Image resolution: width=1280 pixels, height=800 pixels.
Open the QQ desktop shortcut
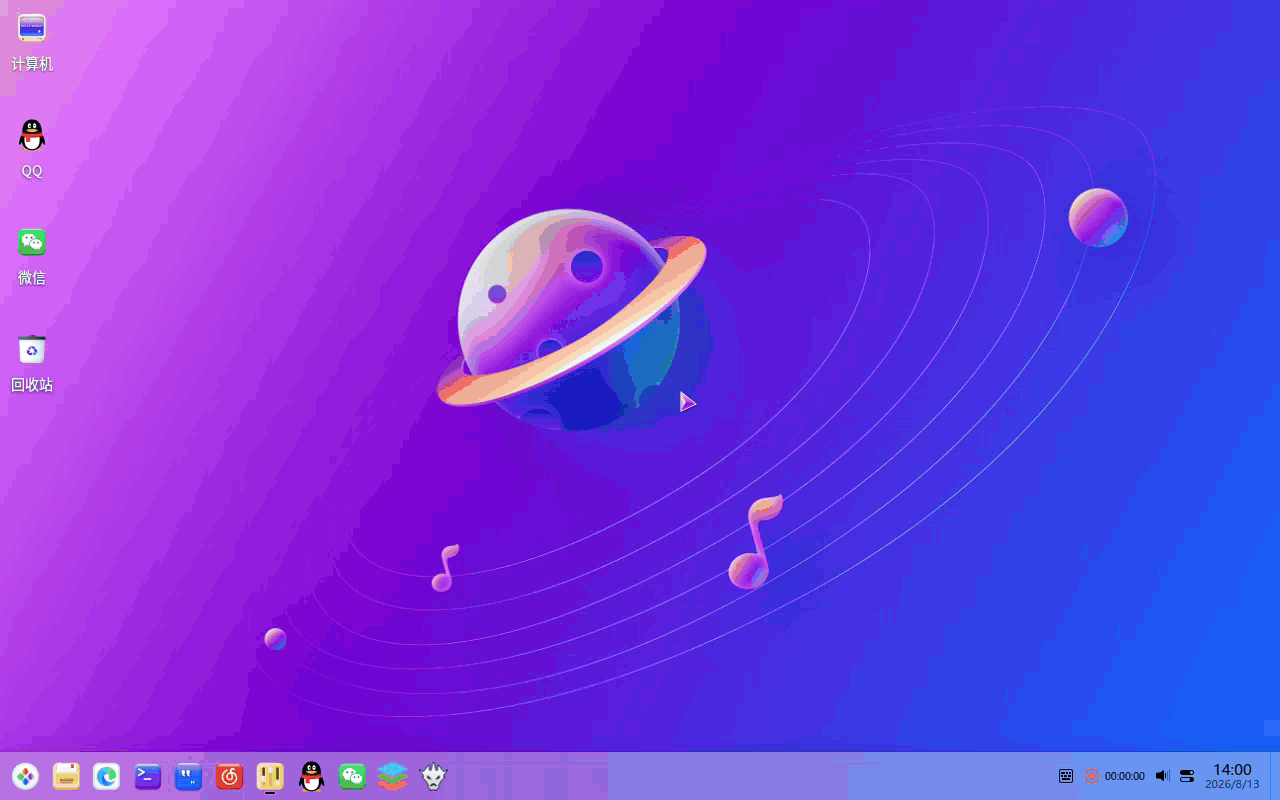click(32, 148)
